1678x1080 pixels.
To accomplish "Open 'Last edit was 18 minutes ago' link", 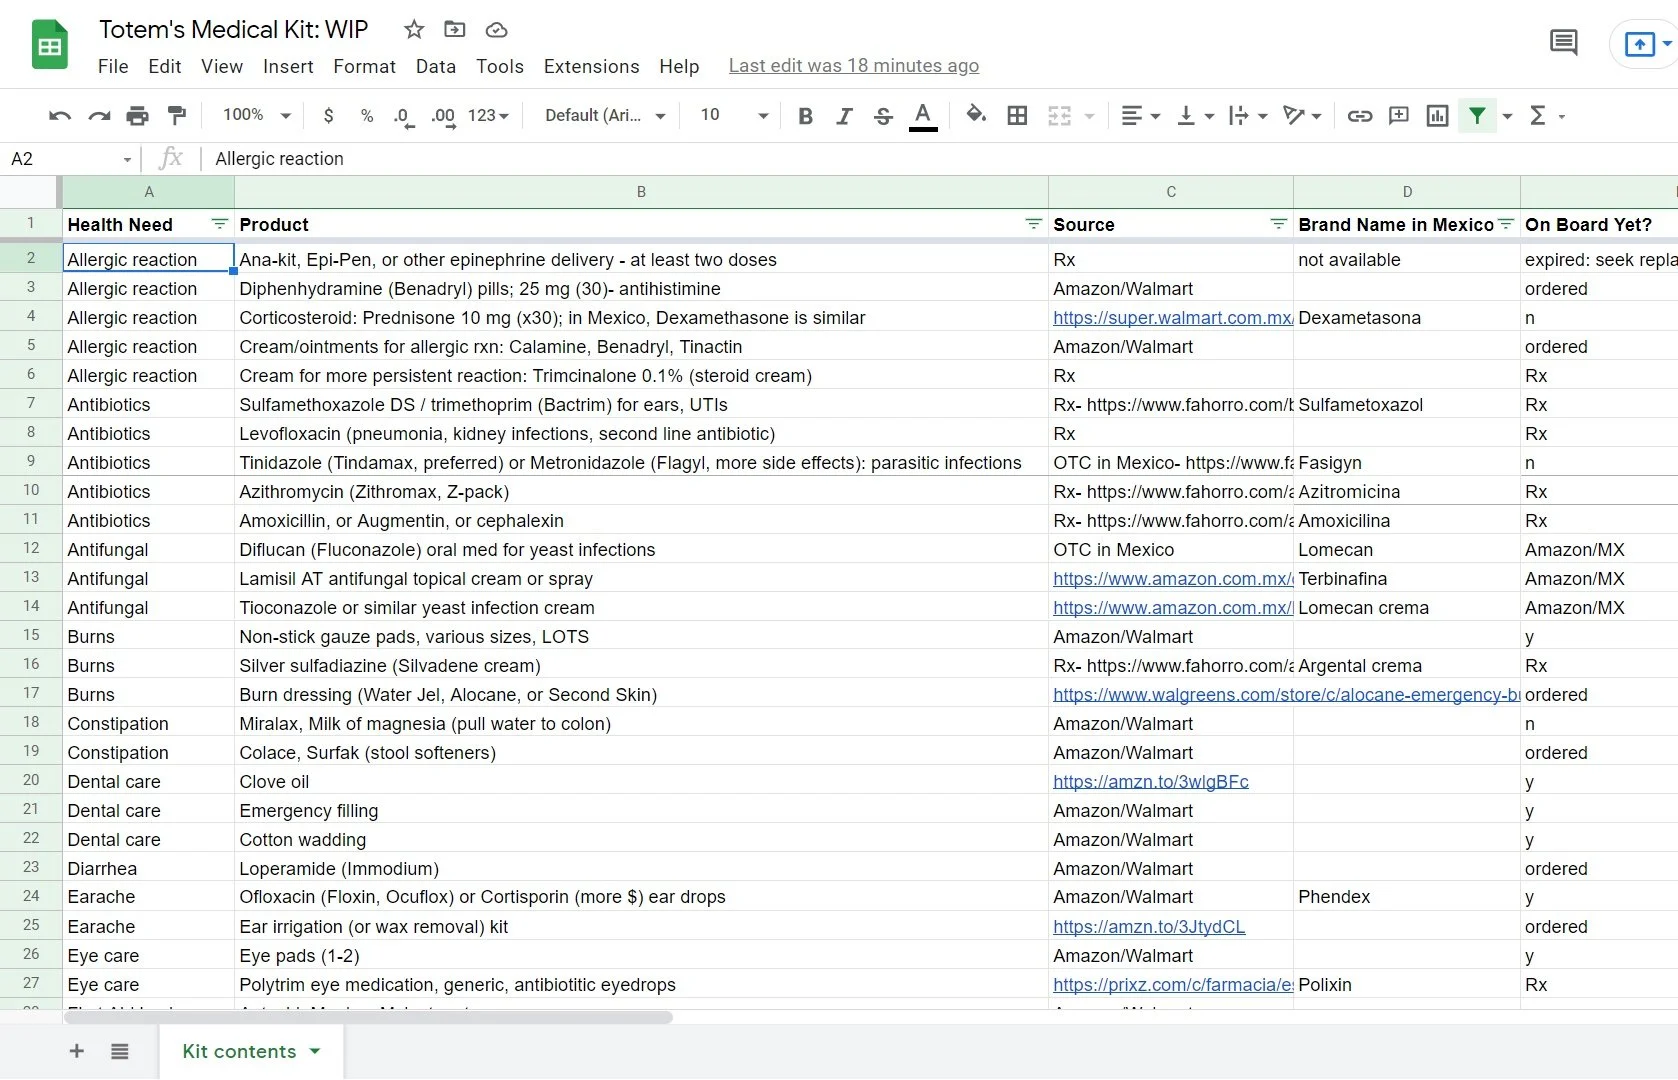I will click(x=854, y=66).
